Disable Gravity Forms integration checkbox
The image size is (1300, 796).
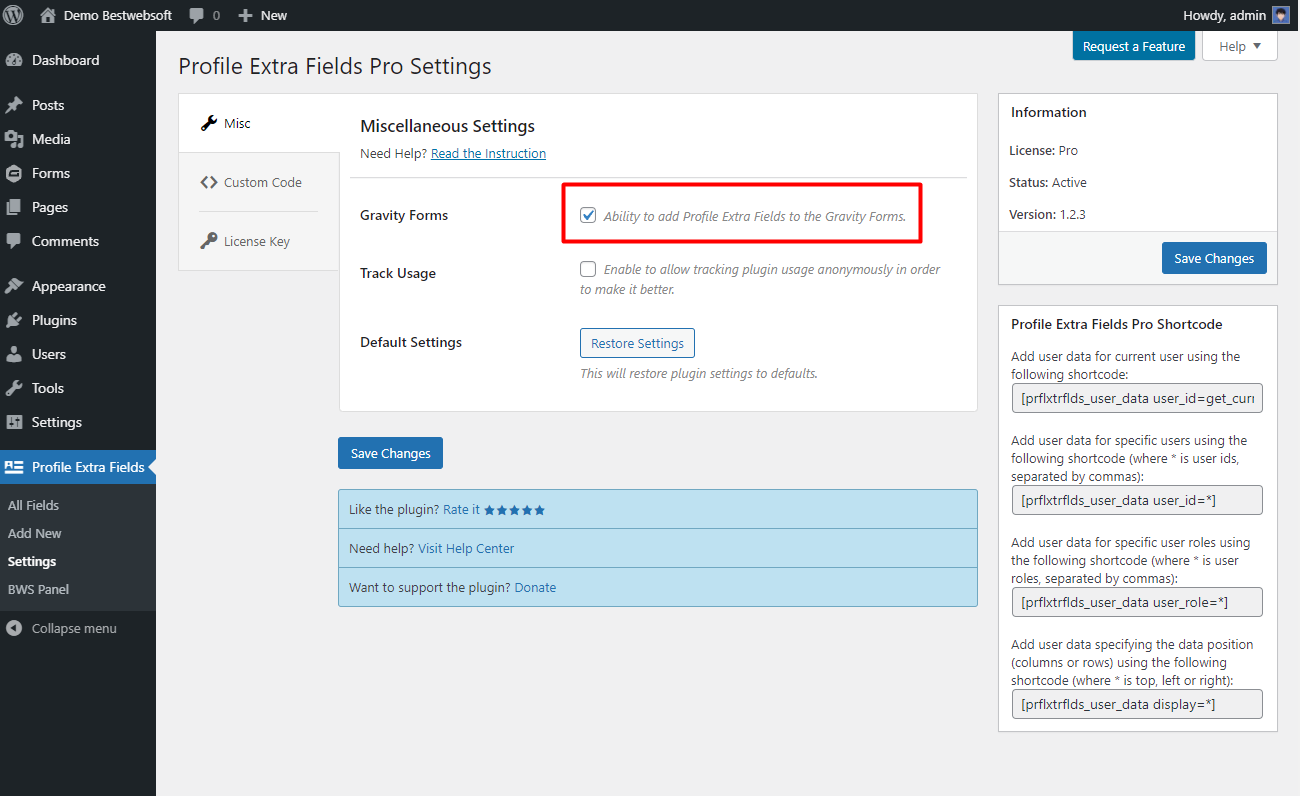point(588,214)
